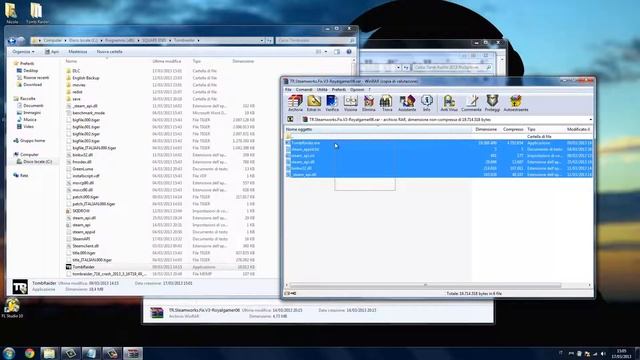Open the WinRAR taskbar button
640x360 pixels.
tap(133, 353)
